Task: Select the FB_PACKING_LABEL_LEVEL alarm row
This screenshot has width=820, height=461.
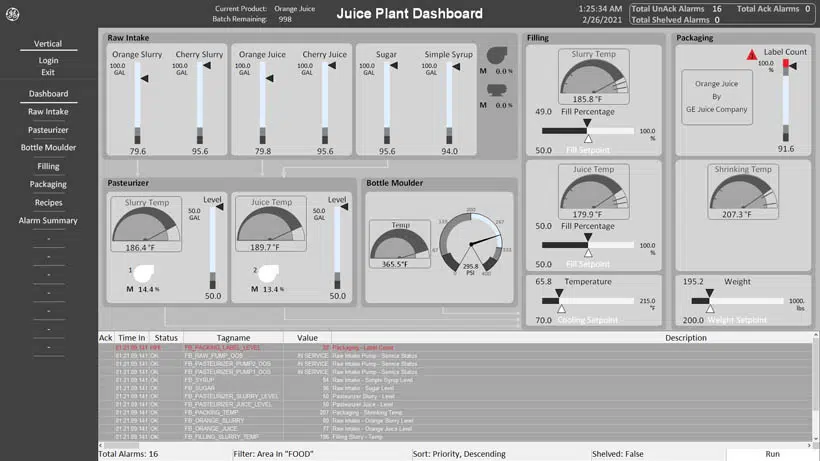Action: 455,348
